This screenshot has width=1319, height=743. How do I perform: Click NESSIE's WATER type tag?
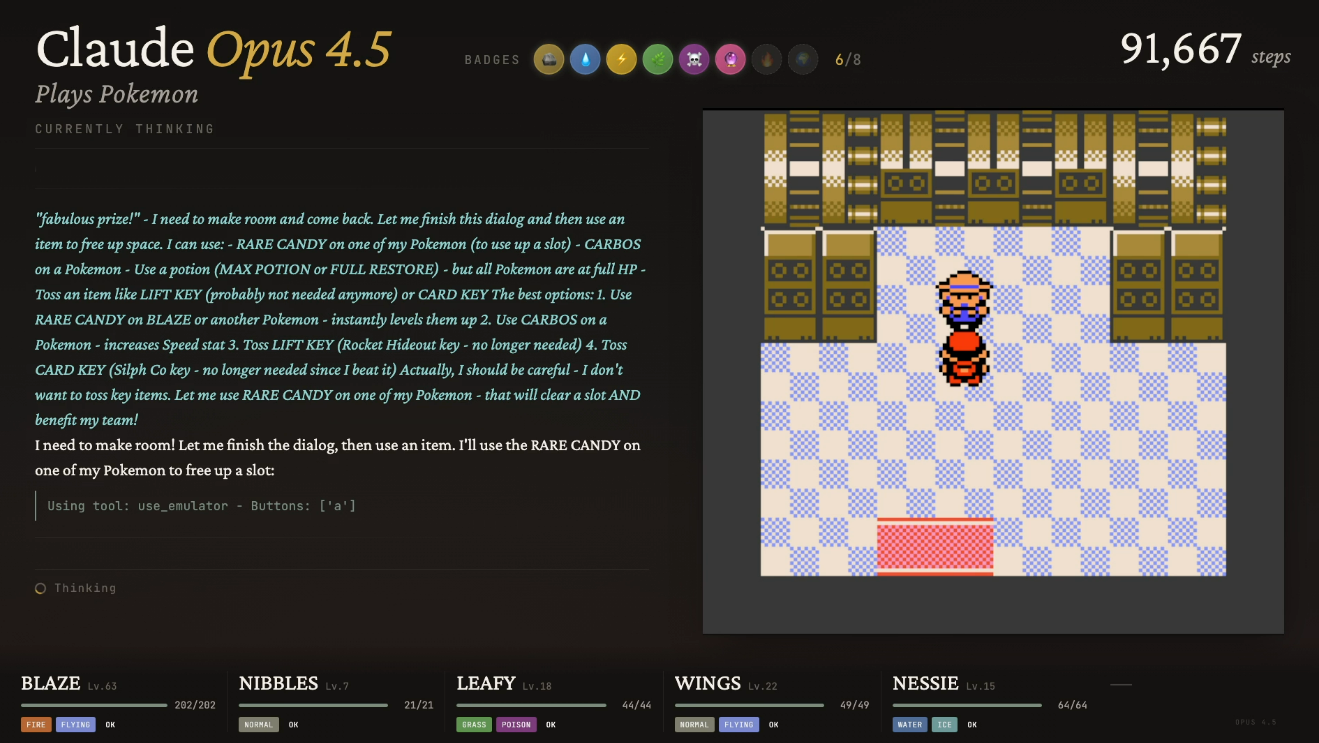point(910,725)
